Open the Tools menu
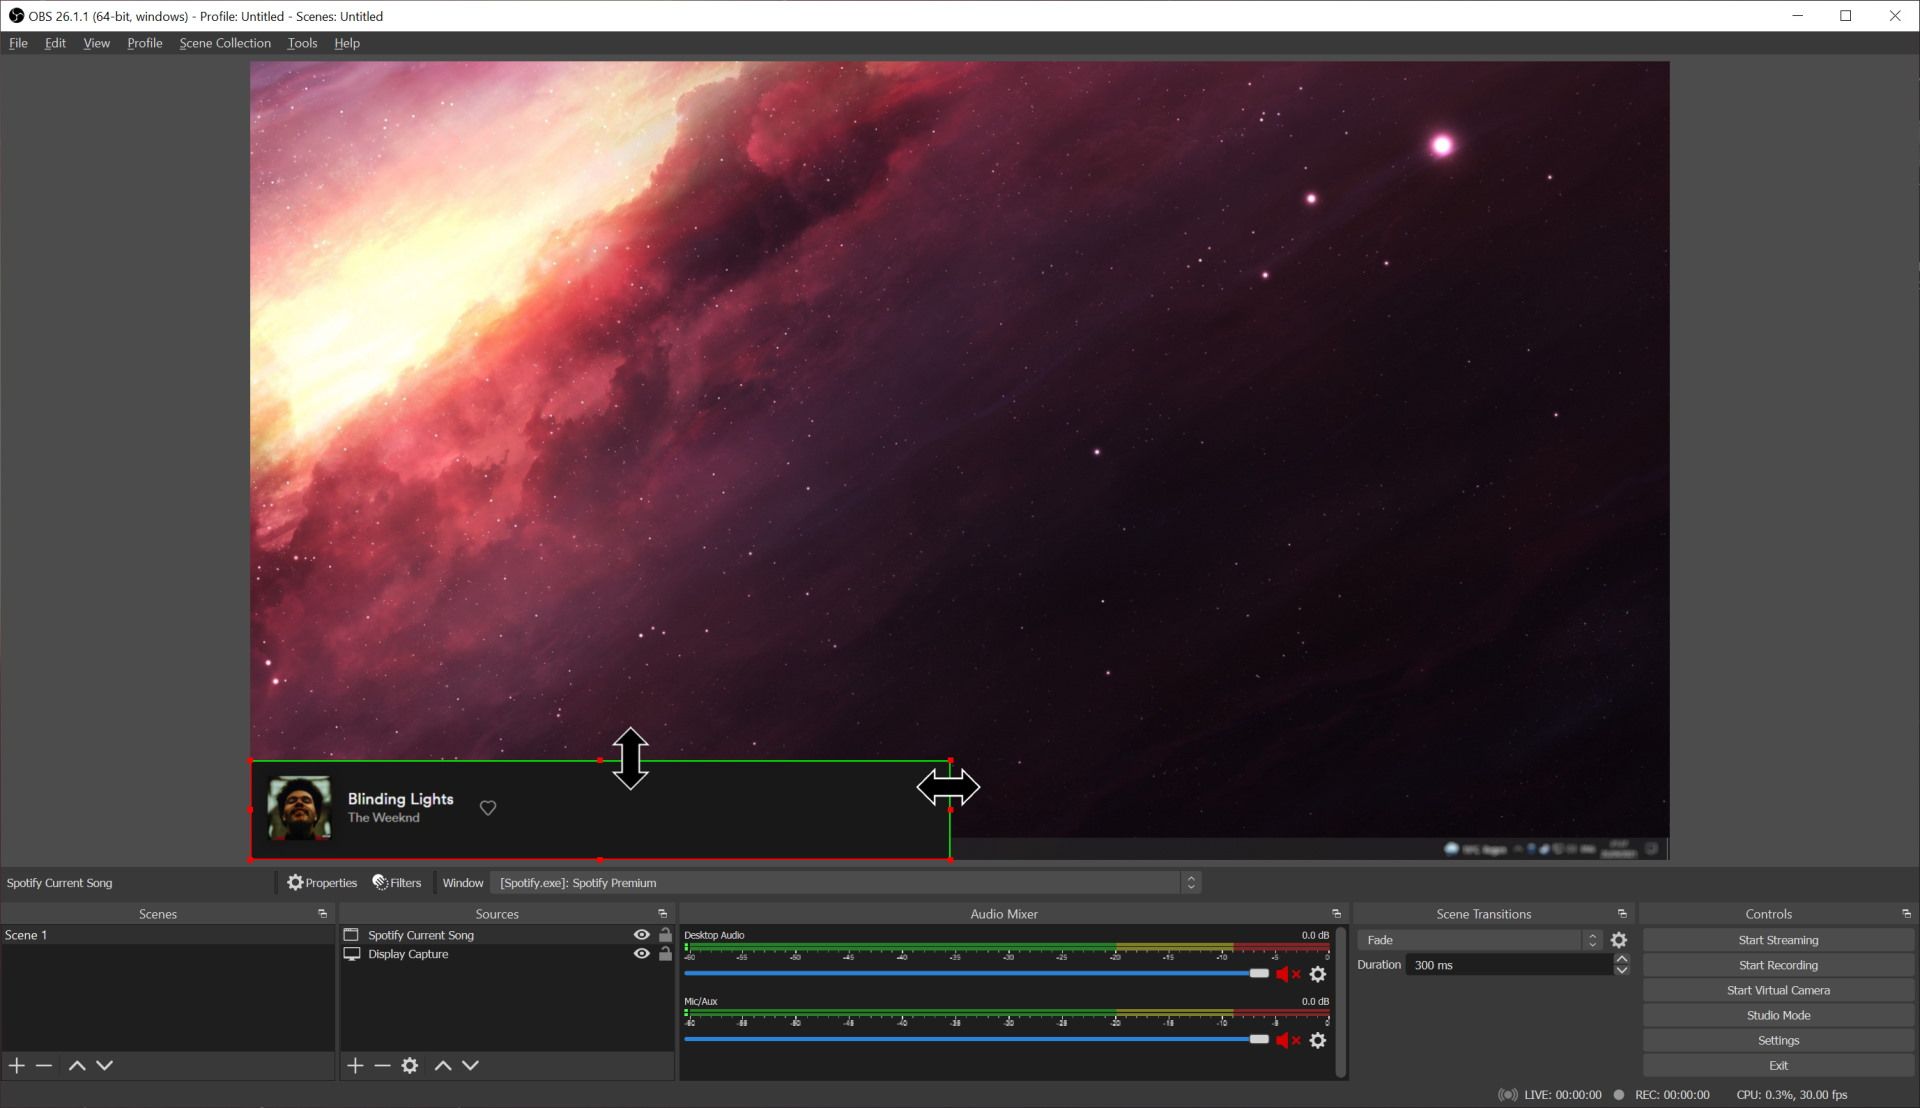Screen dimensions: 1920x1108 tap(301, 44)
